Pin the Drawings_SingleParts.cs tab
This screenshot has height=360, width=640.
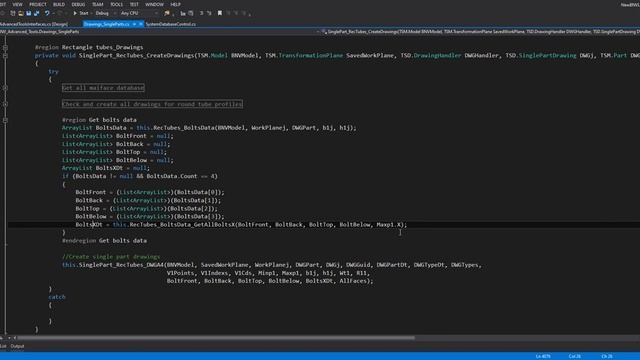pos(134,24)
